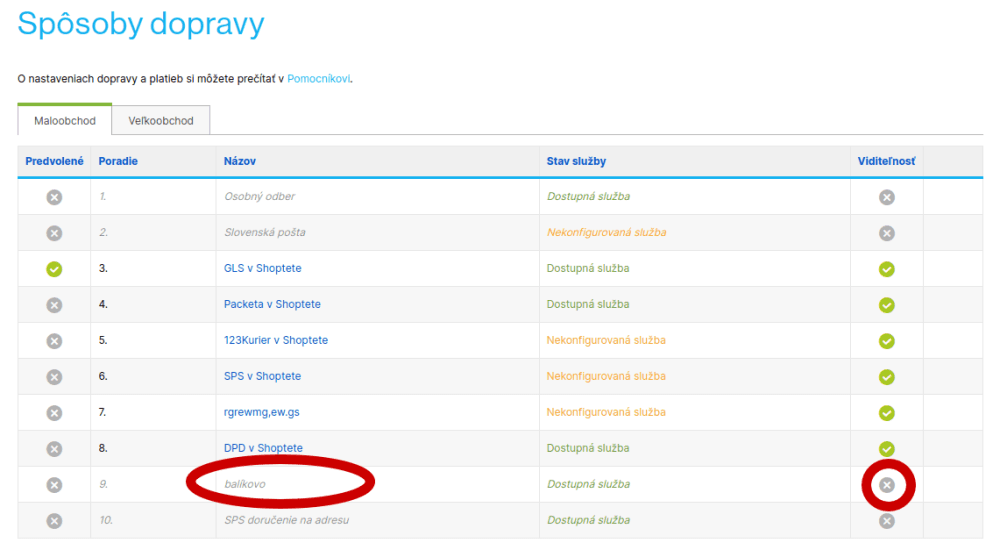Sort by the Poradie column header

(x=118, y=161)
